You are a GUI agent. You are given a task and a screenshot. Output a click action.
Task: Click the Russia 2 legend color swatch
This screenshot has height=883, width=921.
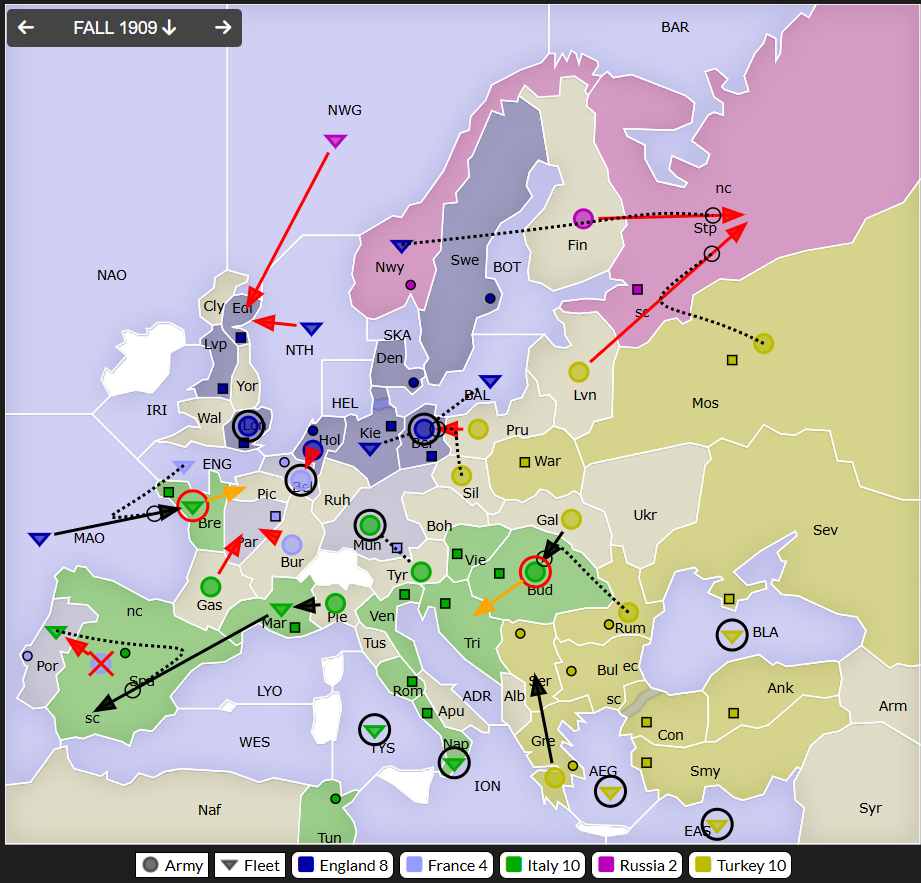click(x=605, y=865)
